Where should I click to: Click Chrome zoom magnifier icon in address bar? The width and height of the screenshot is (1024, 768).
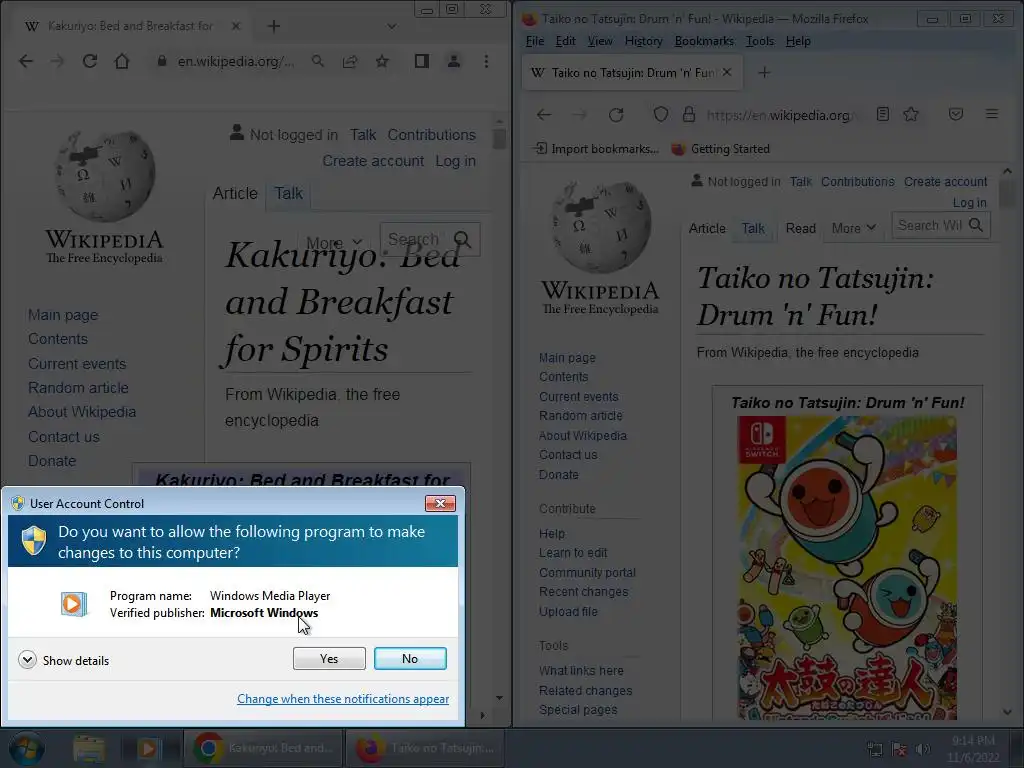point(318,61)
